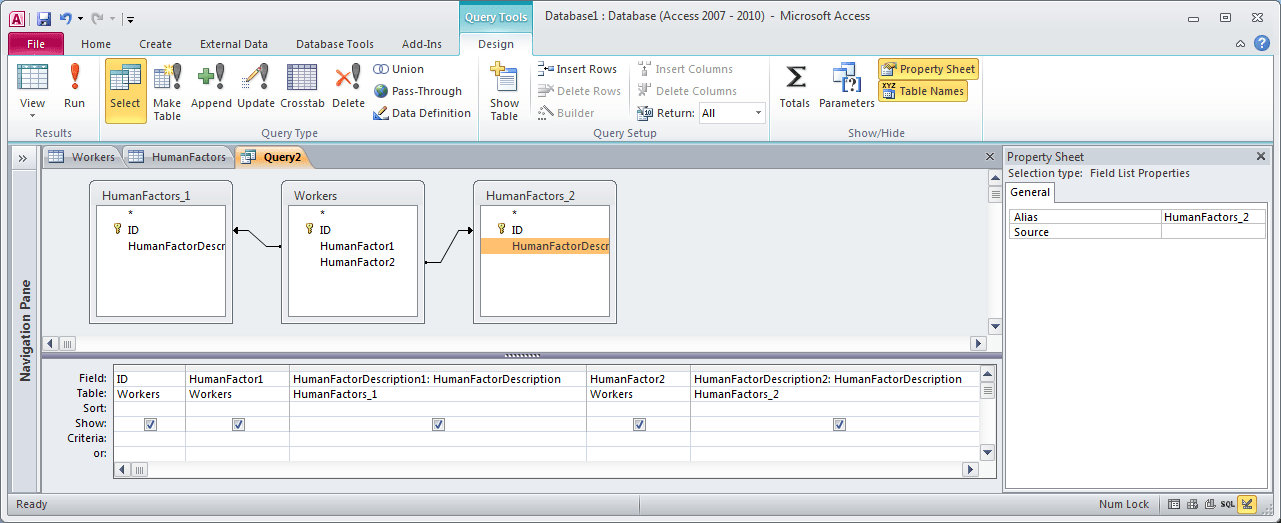Click Criteria cell under ID column
1281x523 pixels.
pyautogui.click(x=150, y=438)
